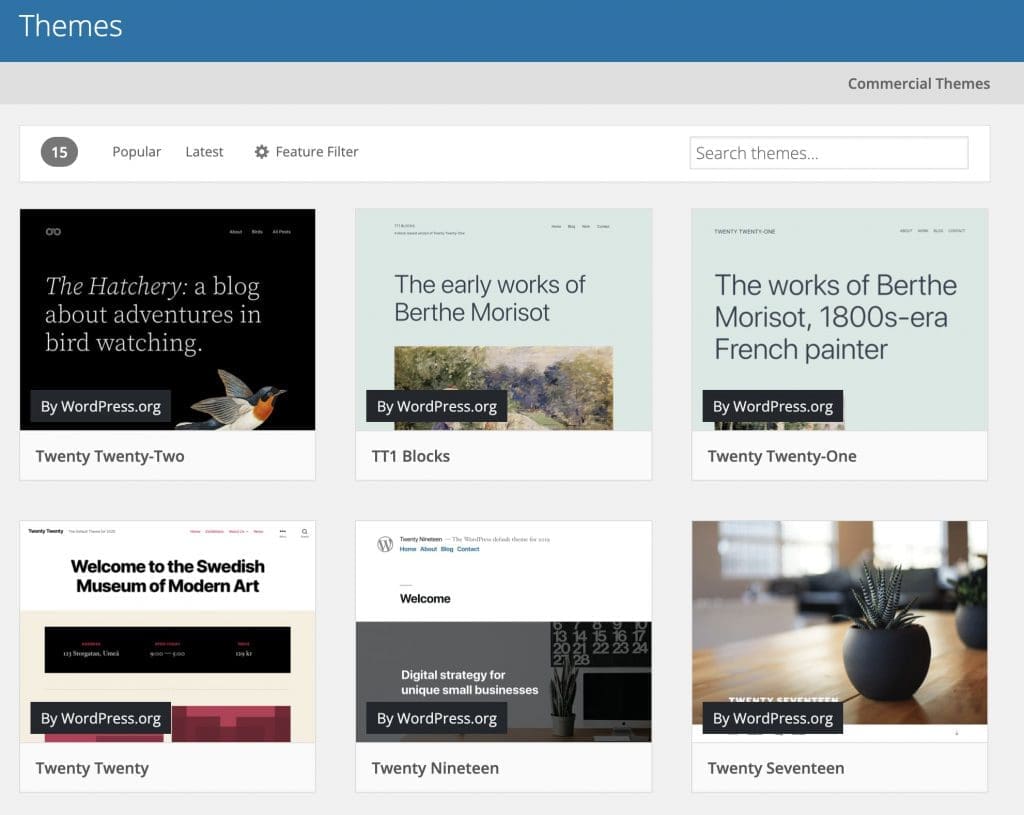Click the TT1 Blocks theme name
This screenshot has width=1024, height=815.
click(411, 456)
